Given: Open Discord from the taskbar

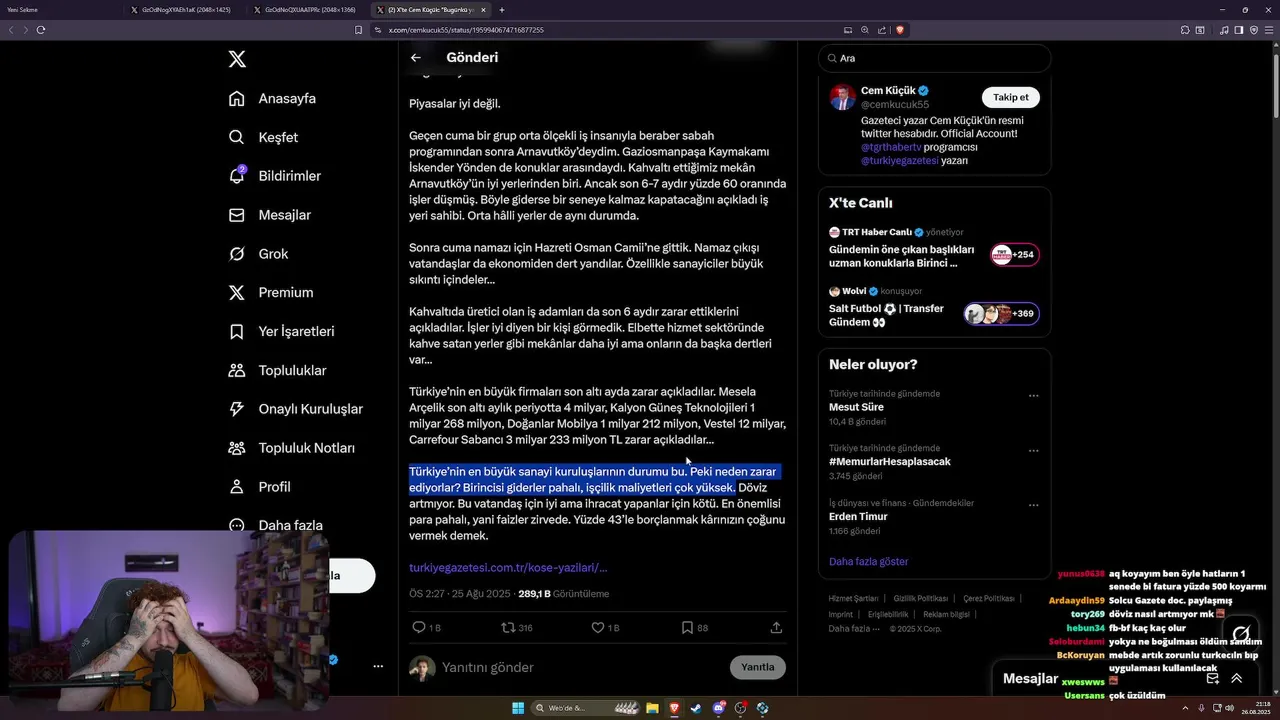Looking at the screenshot, I should click(719, 708).
